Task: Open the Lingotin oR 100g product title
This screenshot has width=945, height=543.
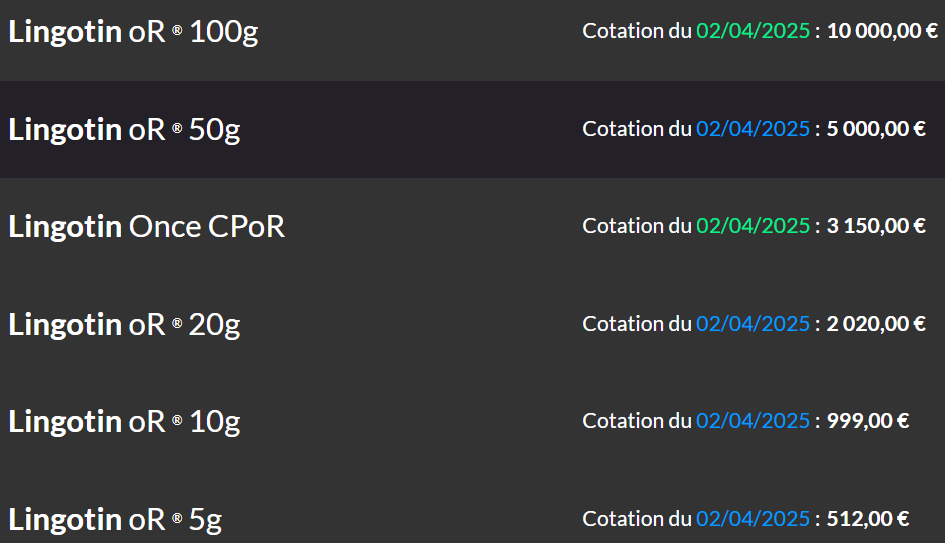Action: pos(133,33)
